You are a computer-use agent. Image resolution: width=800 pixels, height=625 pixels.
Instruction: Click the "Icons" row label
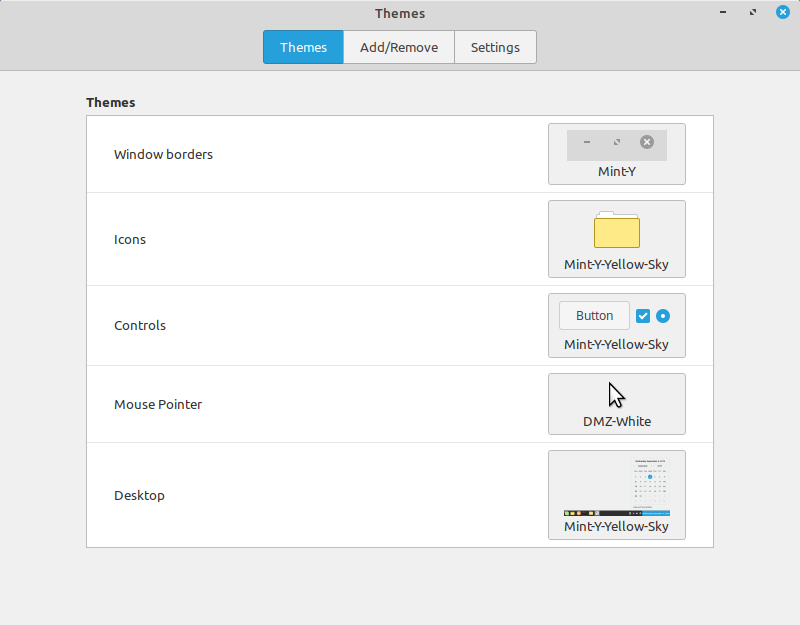coord(130,240)
